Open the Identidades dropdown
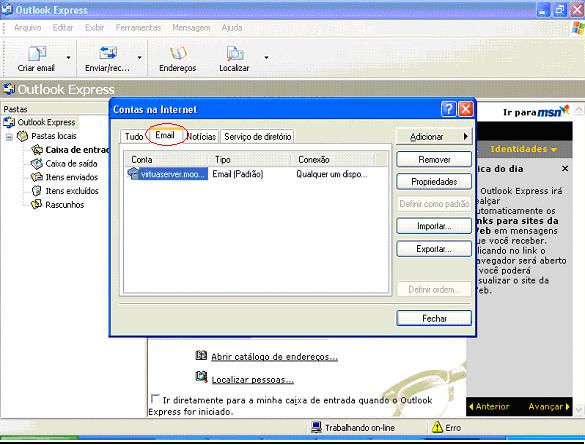Viewport: 585px width, 445px height. [524, 149]
